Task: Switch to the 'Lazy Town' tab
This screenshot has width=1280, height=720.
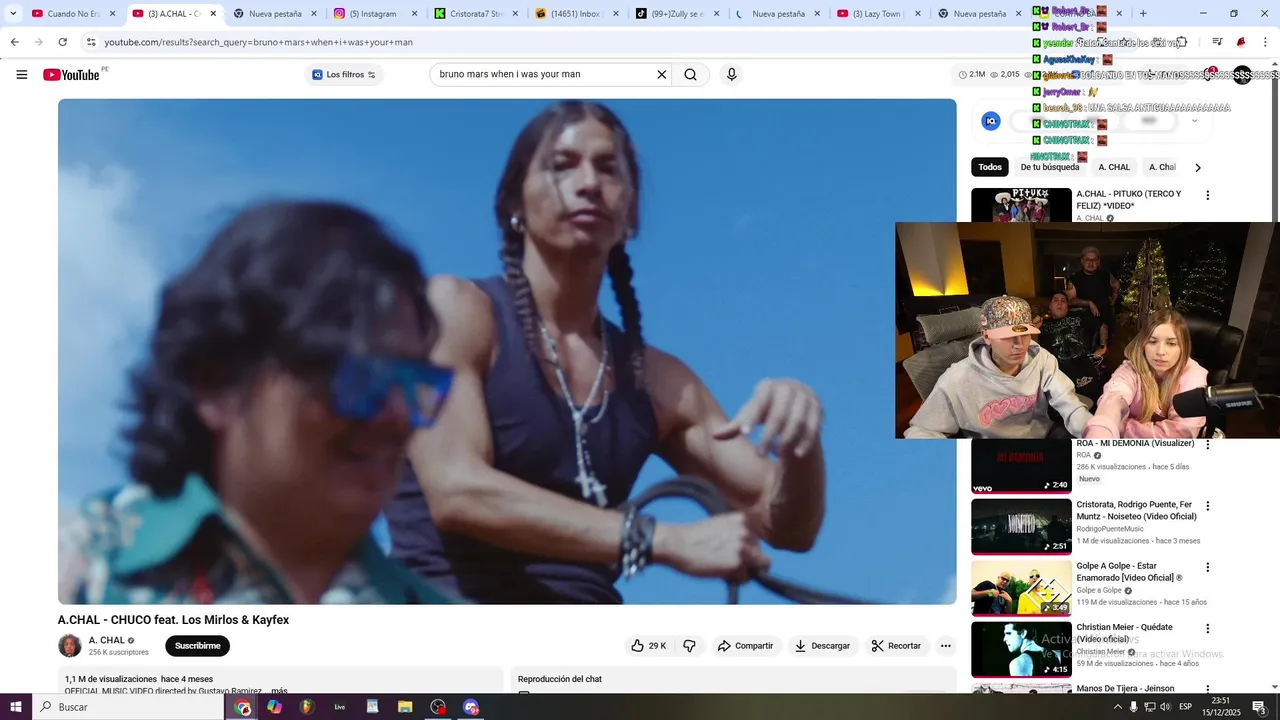Action: [877, 14]
